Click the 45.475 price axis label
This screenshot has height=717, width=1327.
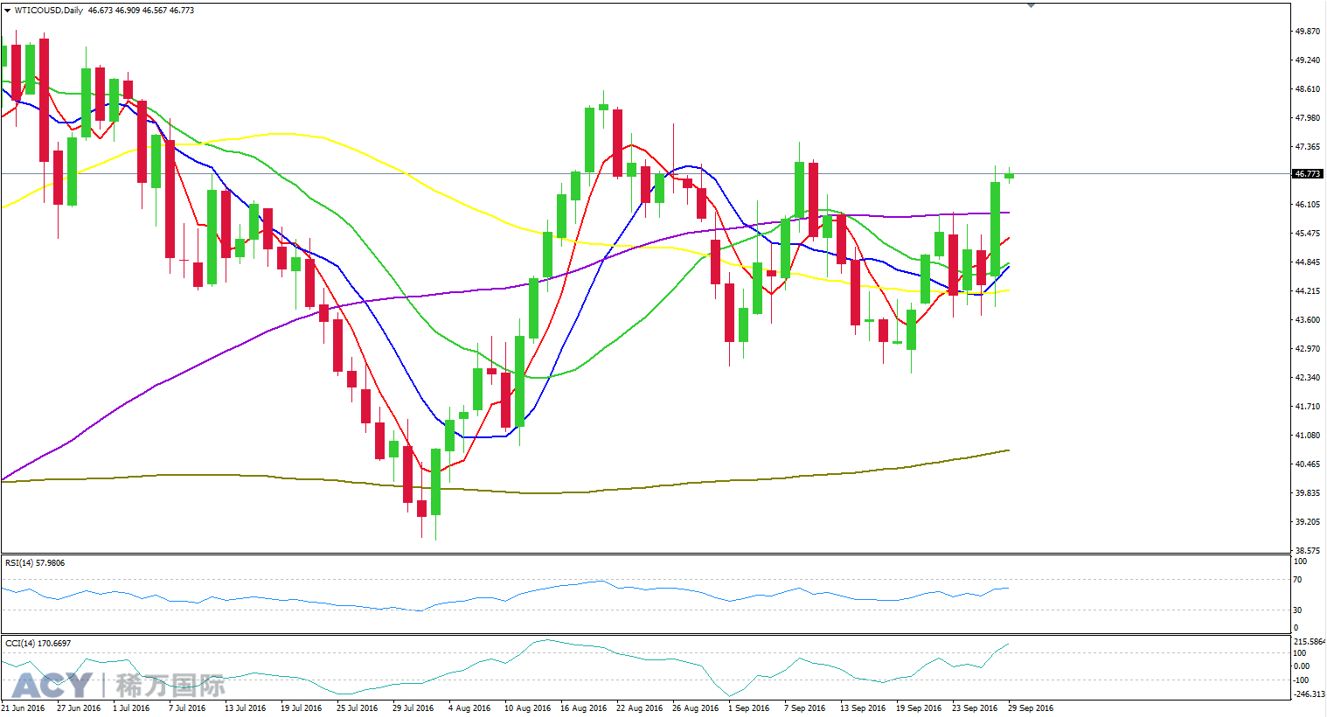[x=1306, y=233]
